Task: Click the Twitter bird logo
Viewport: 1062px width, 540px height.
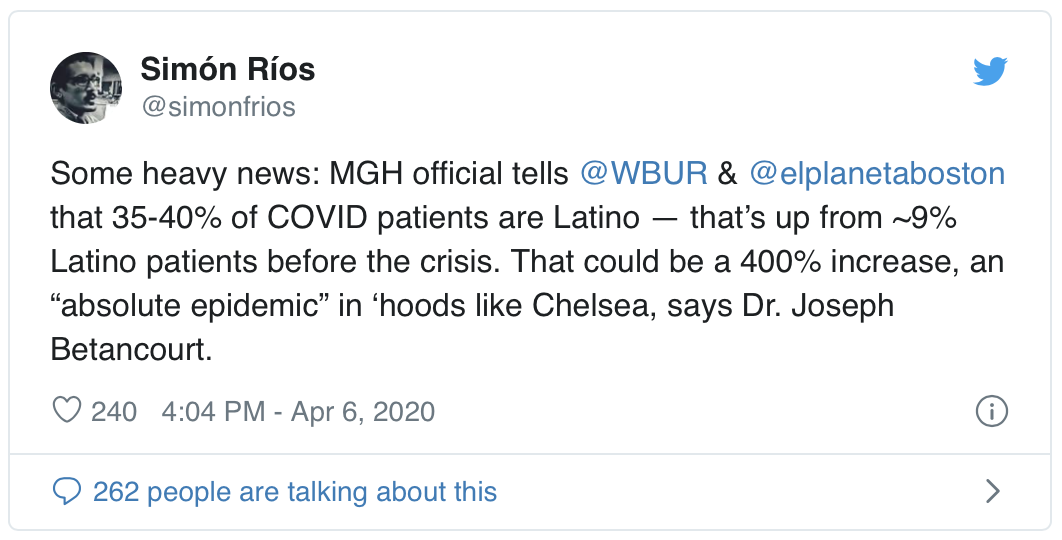Action: coord(990,71)
